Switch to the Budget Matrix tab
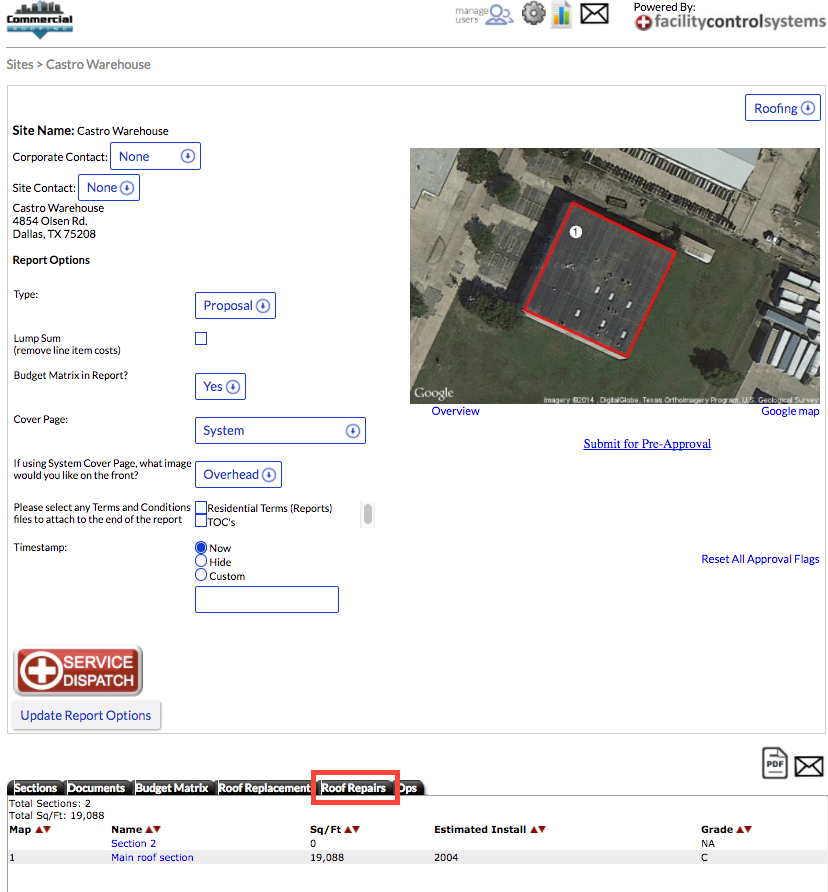The width and height of the screenshot is (828, 892). (x=171, y=788)
